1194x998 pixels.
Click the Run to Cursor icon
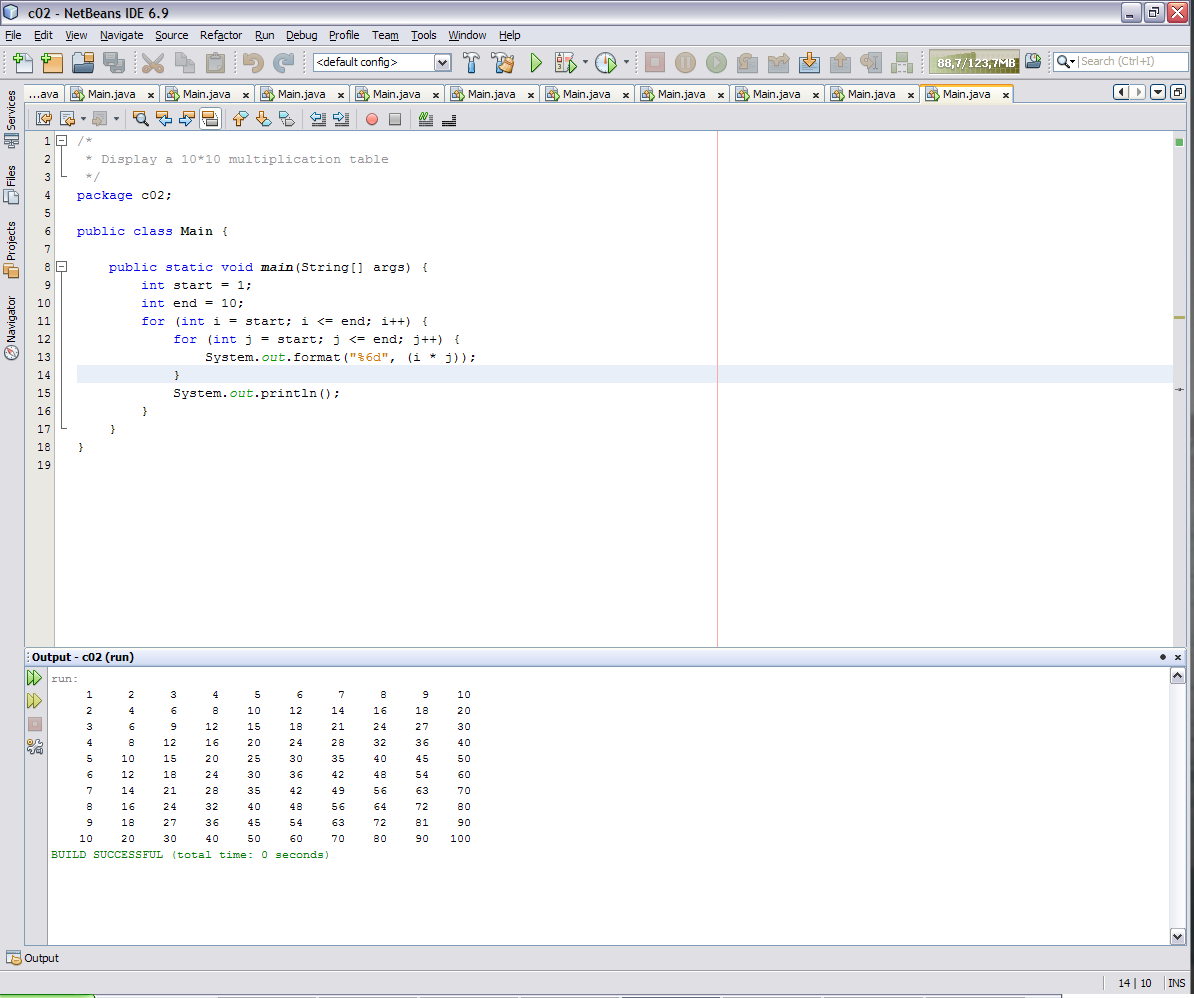click(870, 62)
